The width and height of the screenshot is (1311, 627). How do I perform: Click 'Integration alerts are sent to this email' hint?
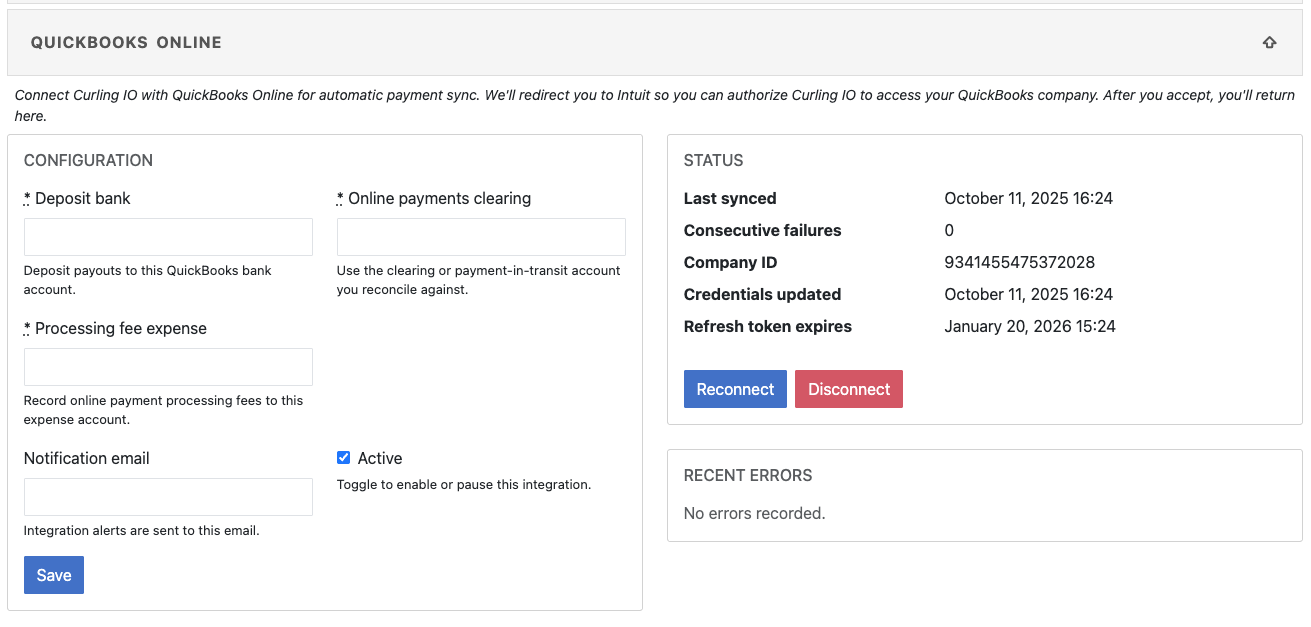[142, 530]
